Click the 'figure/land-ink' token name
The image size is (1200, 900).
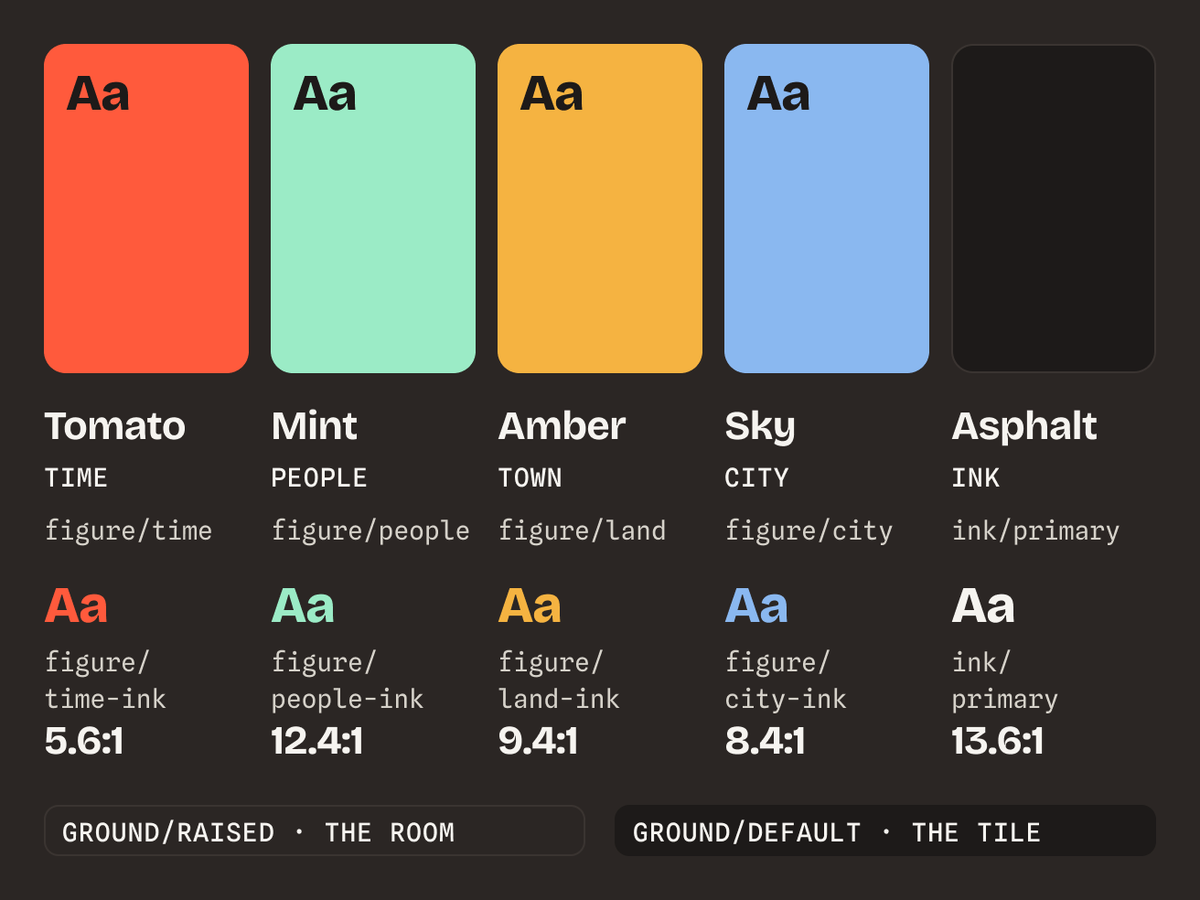(559, 680)
